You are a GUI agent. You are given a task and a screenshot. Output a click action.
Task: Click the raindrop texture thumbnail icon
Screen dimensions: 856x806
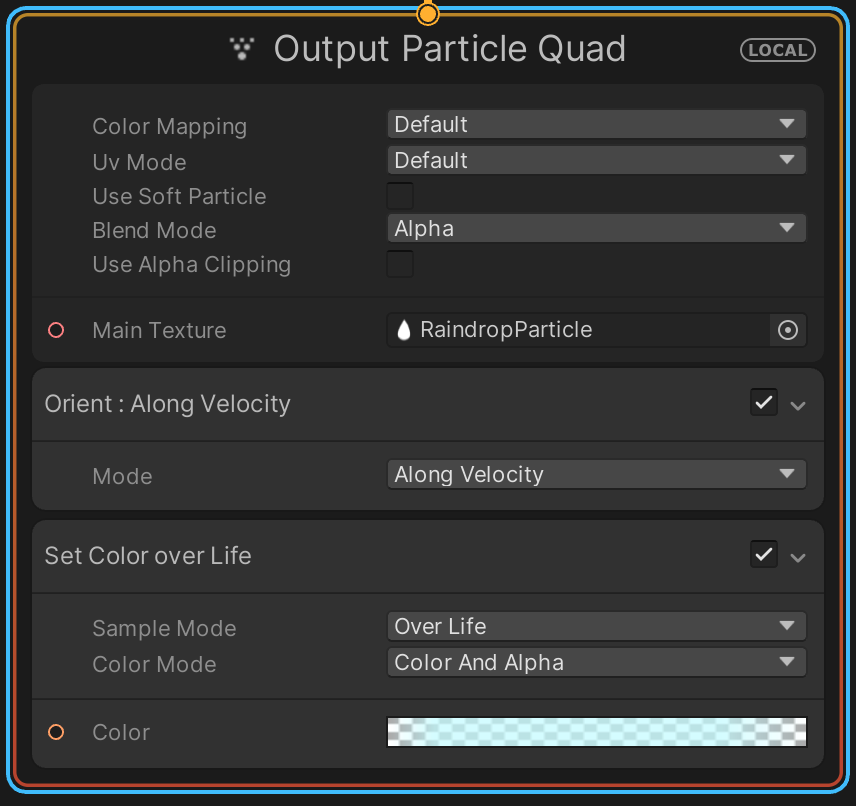[x=404, y=331]
